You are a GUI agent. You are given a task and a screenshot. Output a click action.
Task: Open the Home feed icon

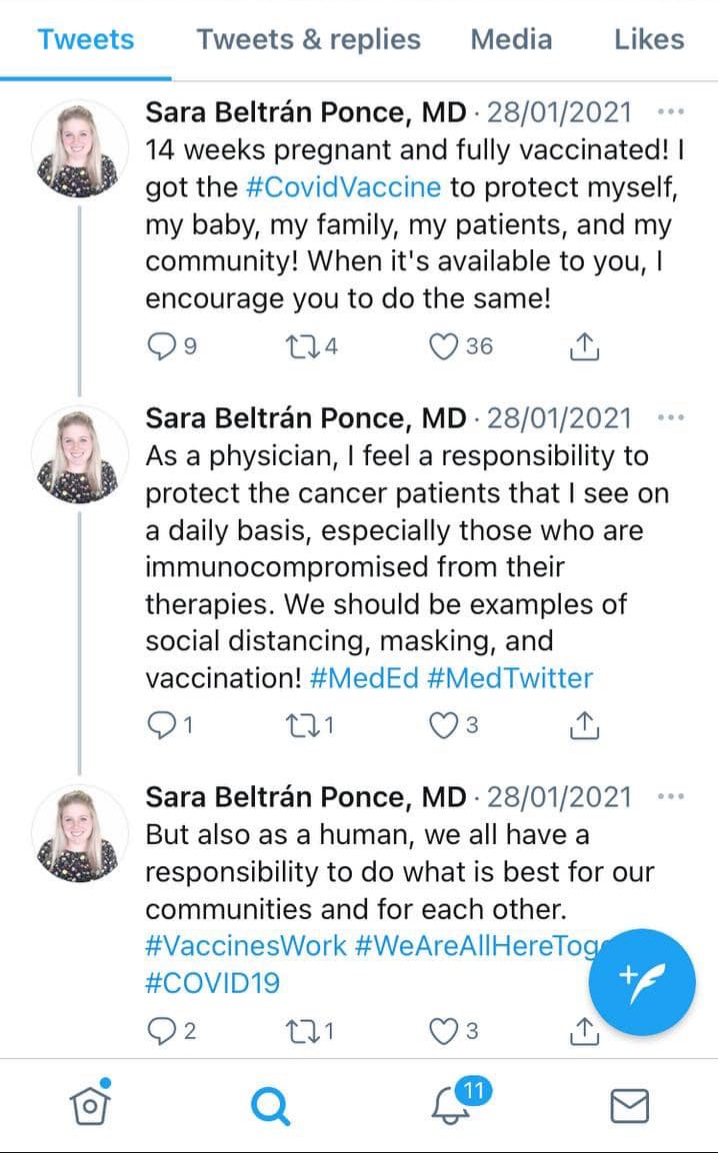click(x=90, y=1104)
